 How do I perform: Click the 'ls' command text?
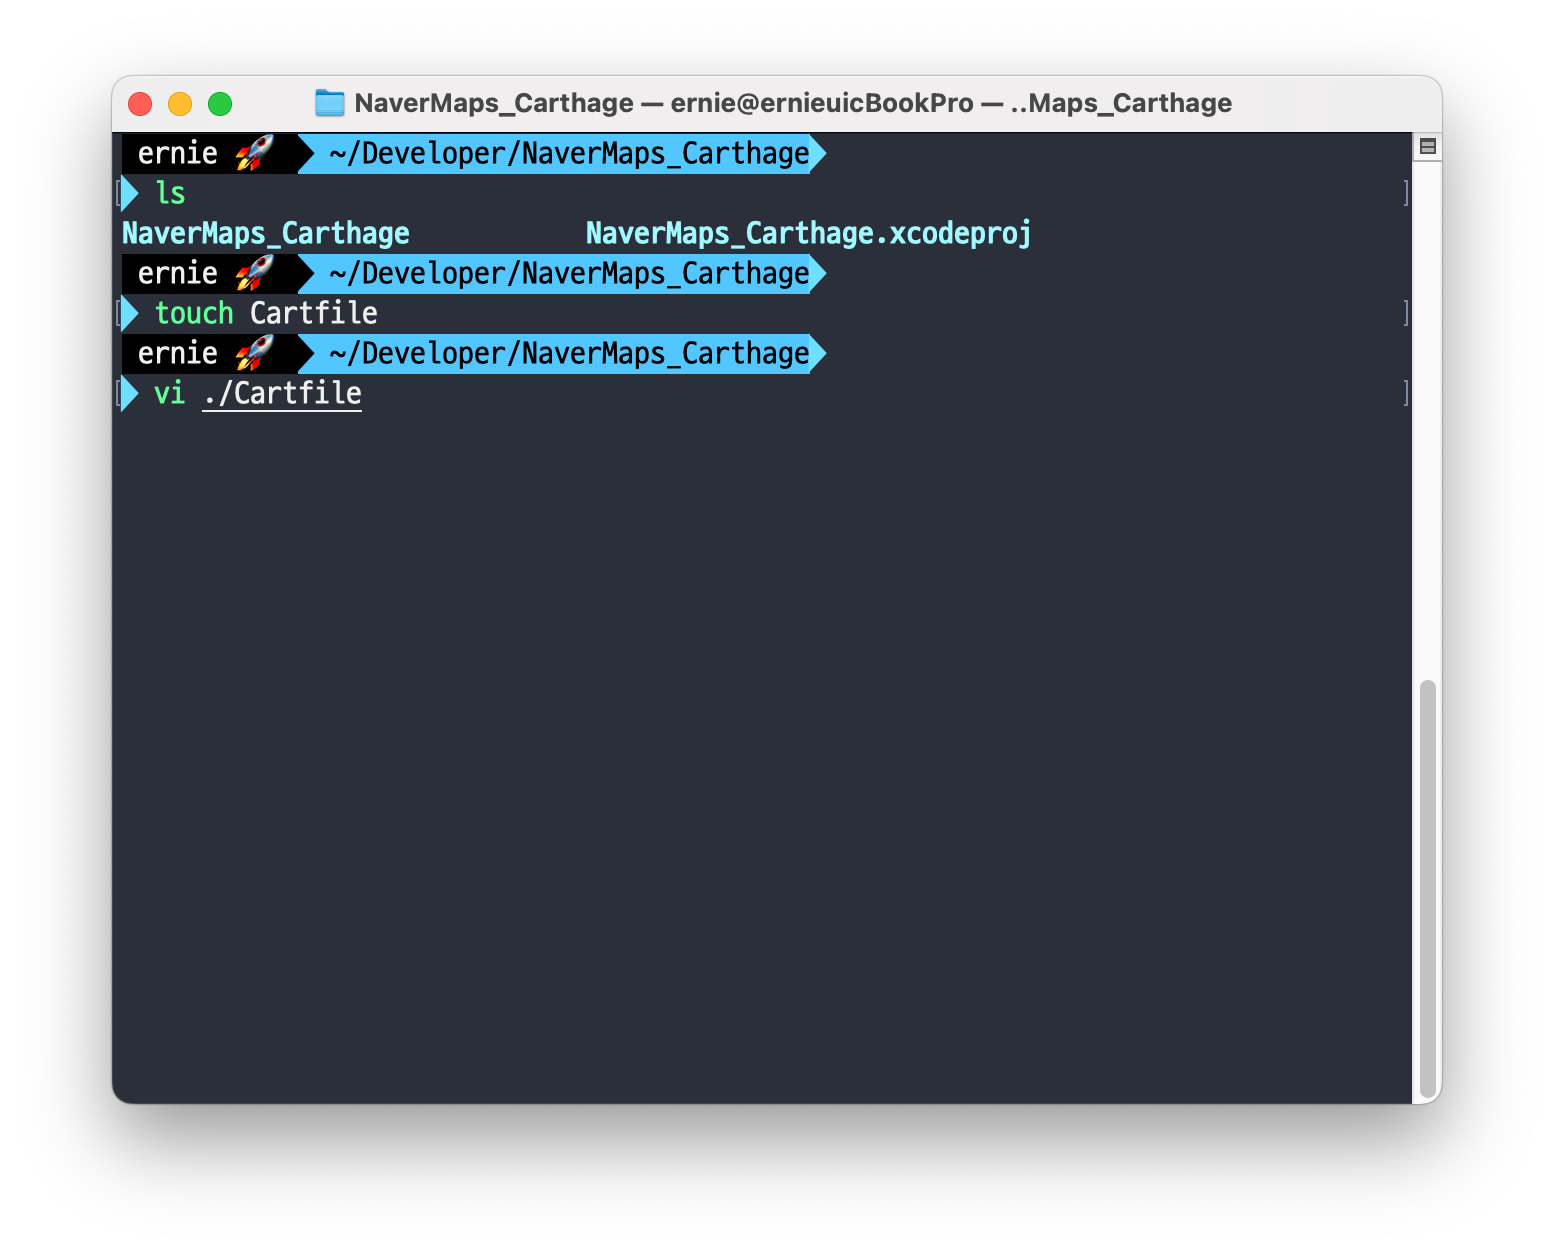pos(170,193)
